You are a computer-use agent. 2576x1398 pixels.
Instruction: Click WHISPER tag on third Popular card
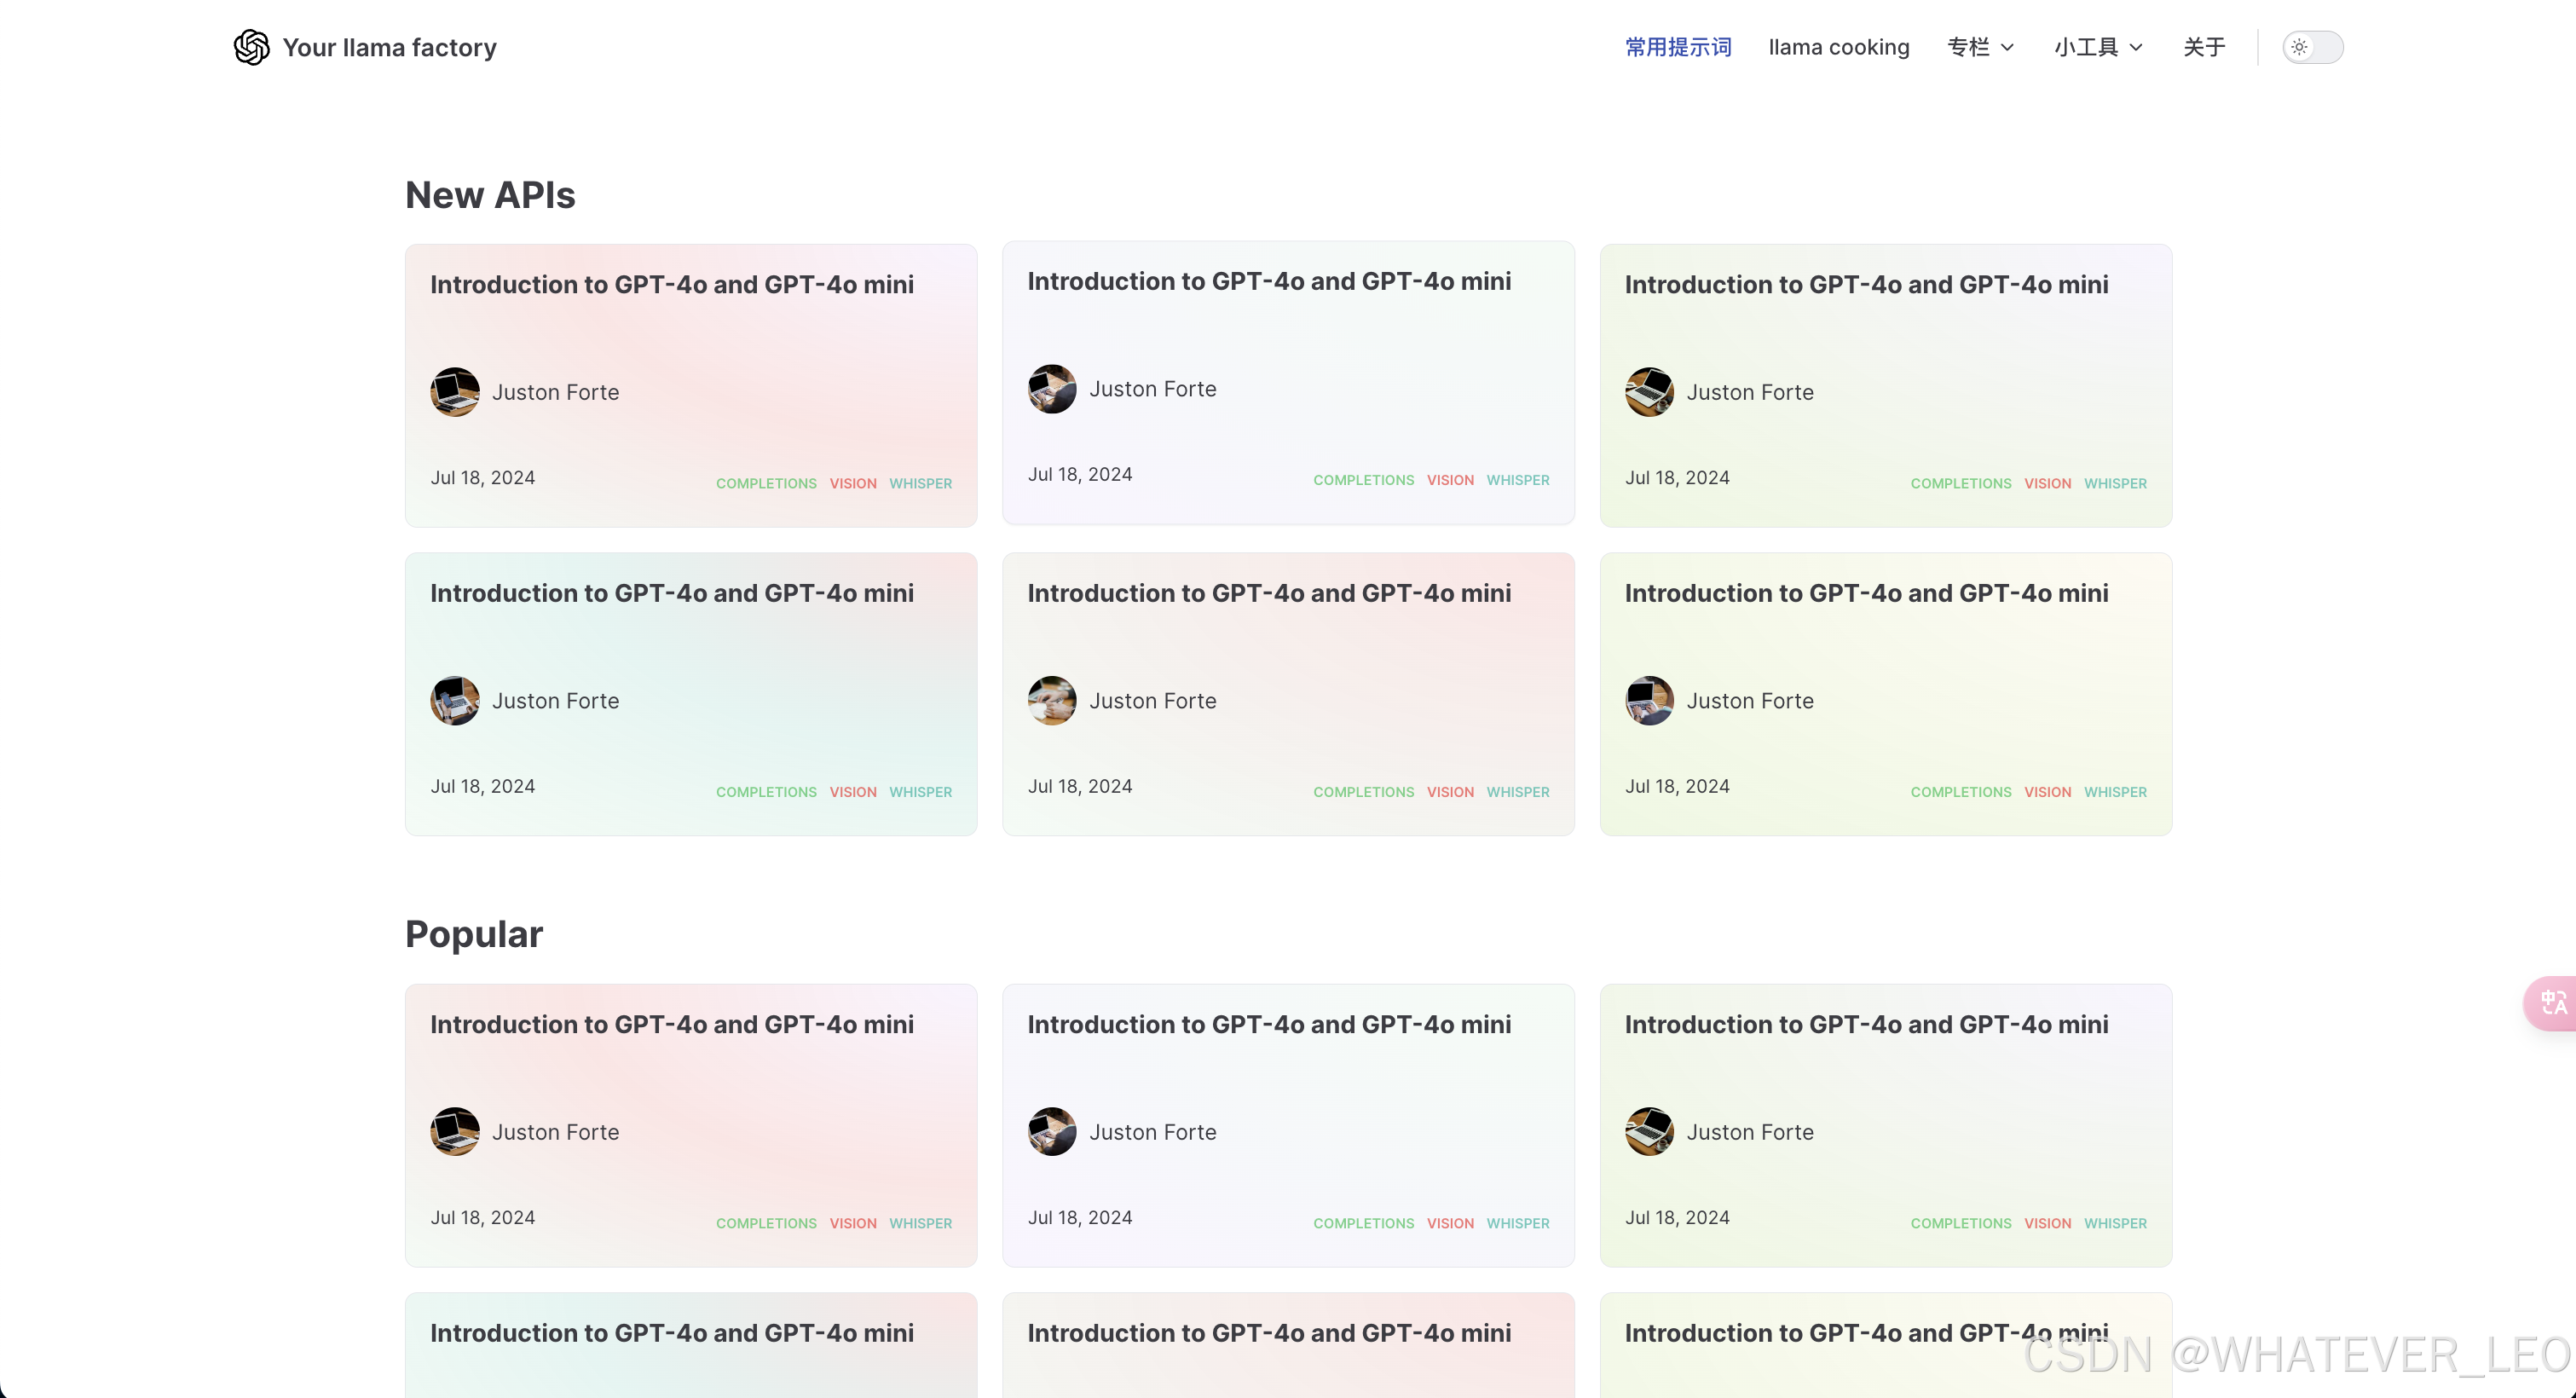click(2114, 1223)
